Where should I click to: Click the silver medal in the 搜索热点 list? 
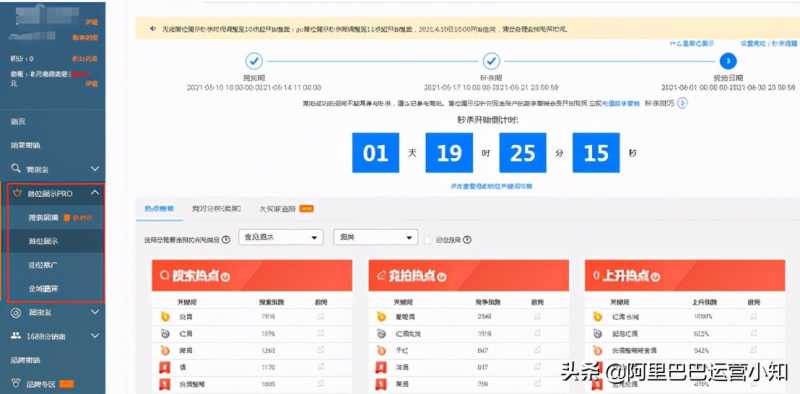(165, 334)
